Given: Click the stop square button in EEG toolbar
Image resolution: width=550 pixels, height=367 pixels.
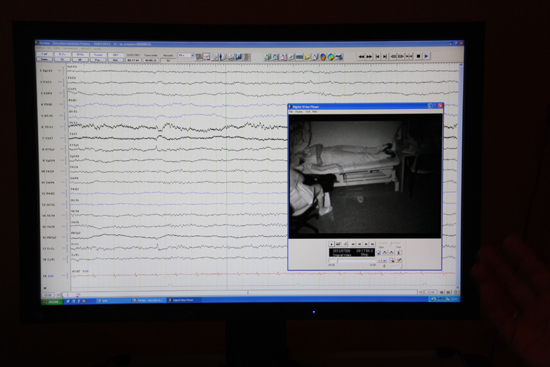Looking at the screenshot, I should [418, 56].
